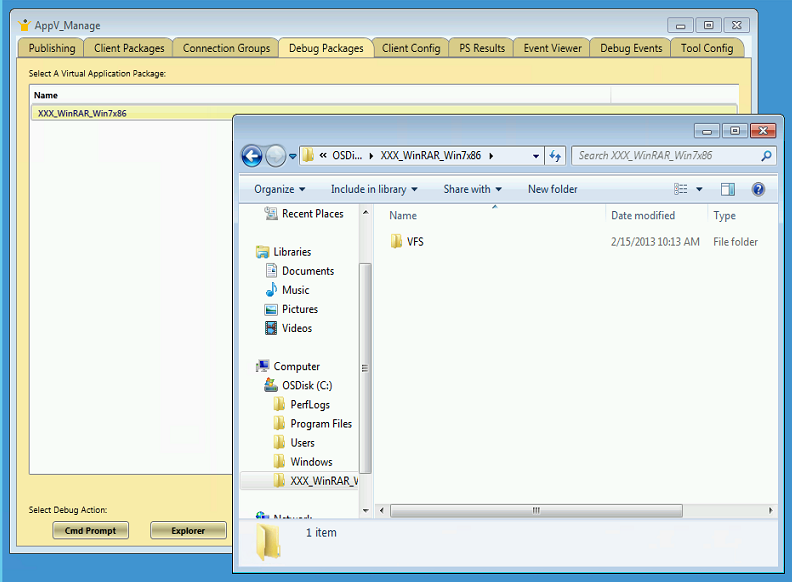Open the Documents library
This screenshot has height=582, width=792.
click(308, 271)
